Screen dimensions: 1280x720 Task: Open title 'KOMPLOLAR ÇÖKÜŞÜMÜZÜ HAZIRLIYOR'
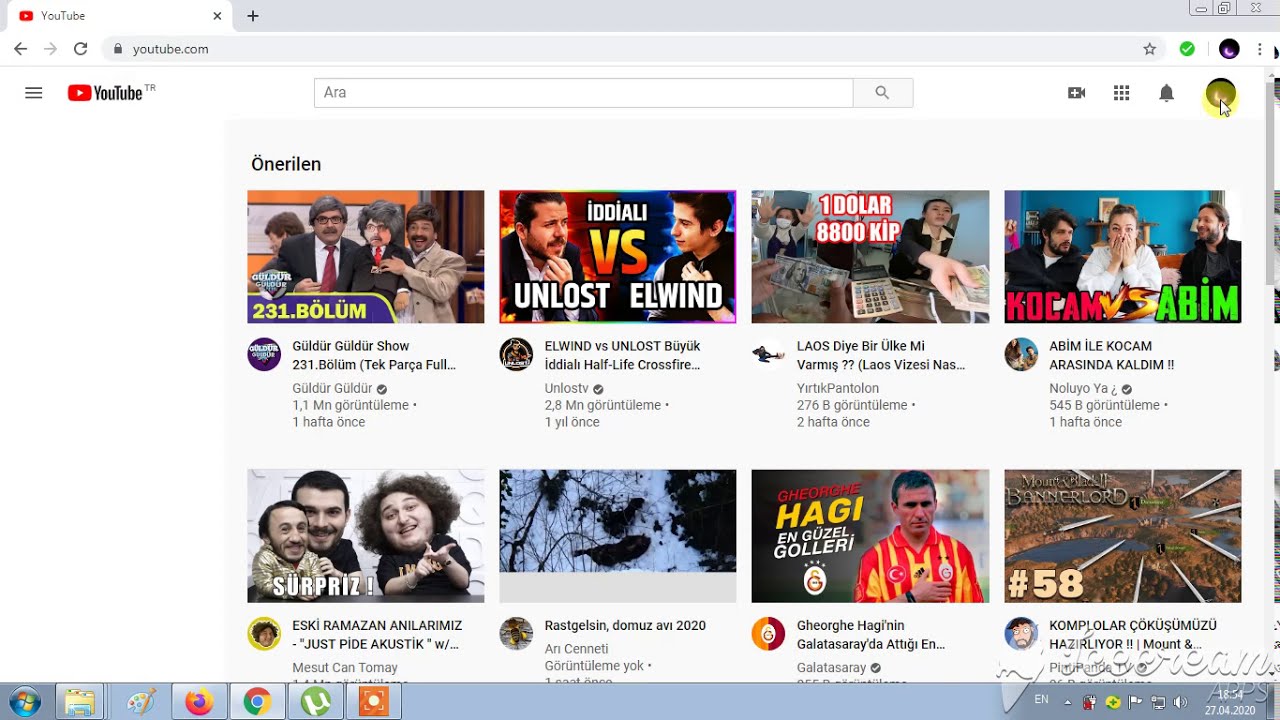pyautogui.click(x=1133, y=634)
